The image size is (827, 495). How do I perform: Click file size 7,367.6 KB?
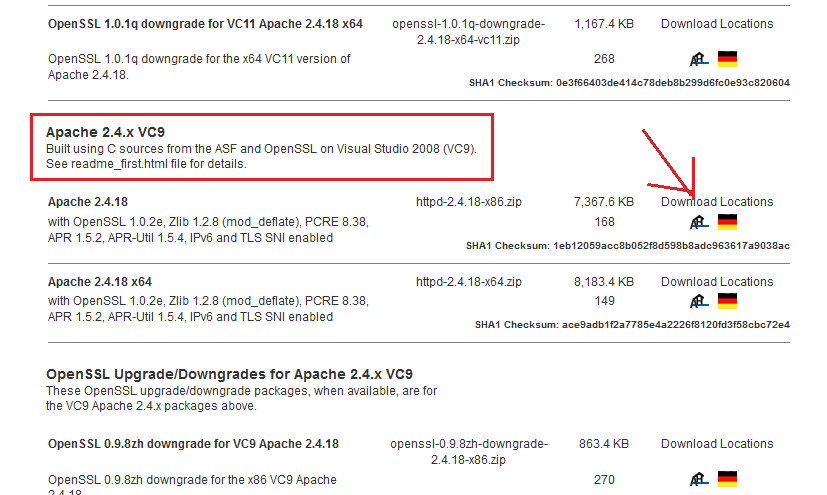point(604,202)
